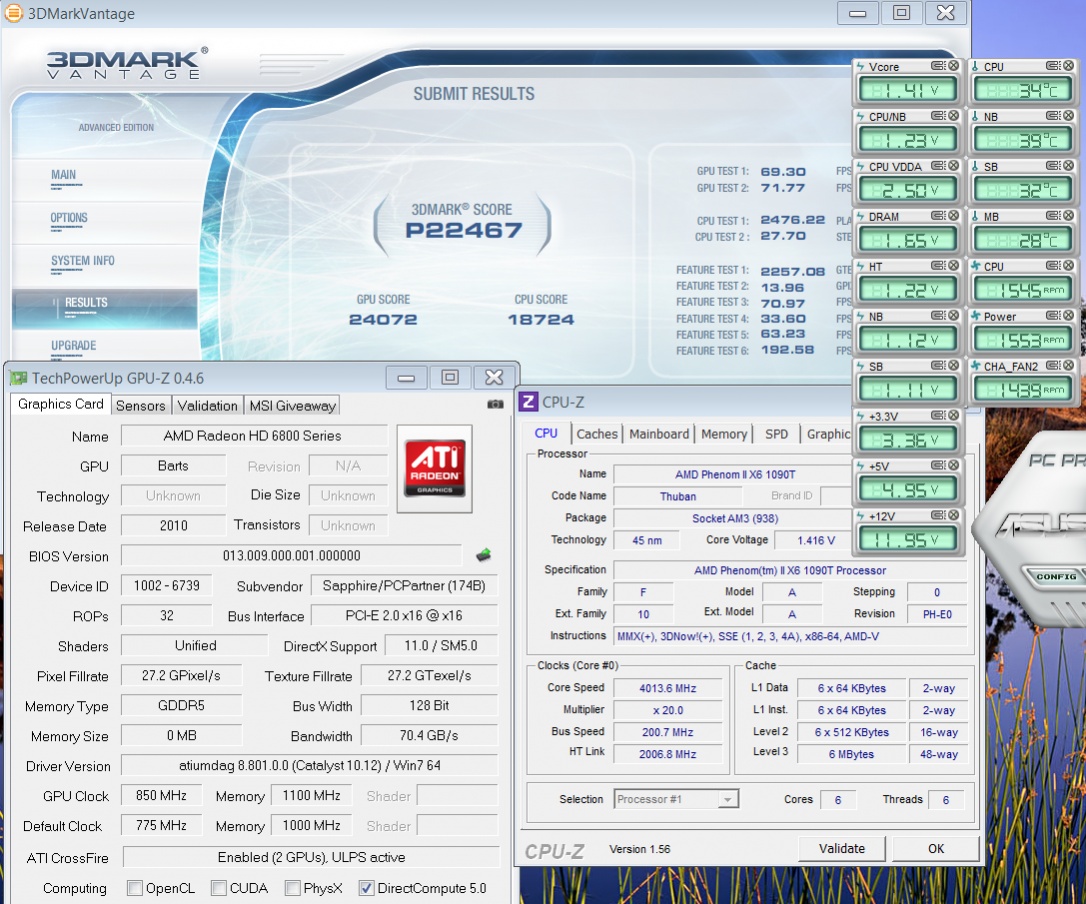Go to MAIN in 3DMark Vantage sidebar
Image resolution: width=1086 pixels, height=904 pixels.
64,175
